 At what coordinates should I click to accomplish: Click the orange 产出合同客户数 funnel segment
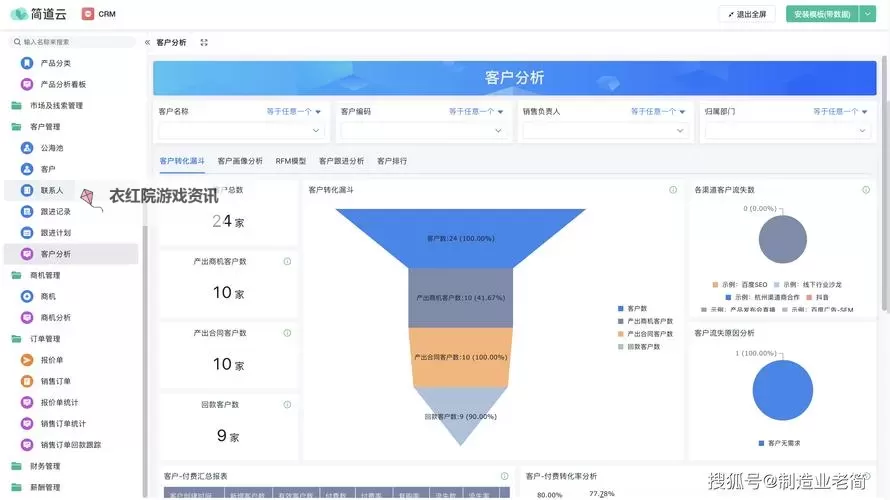pos(460,357)
